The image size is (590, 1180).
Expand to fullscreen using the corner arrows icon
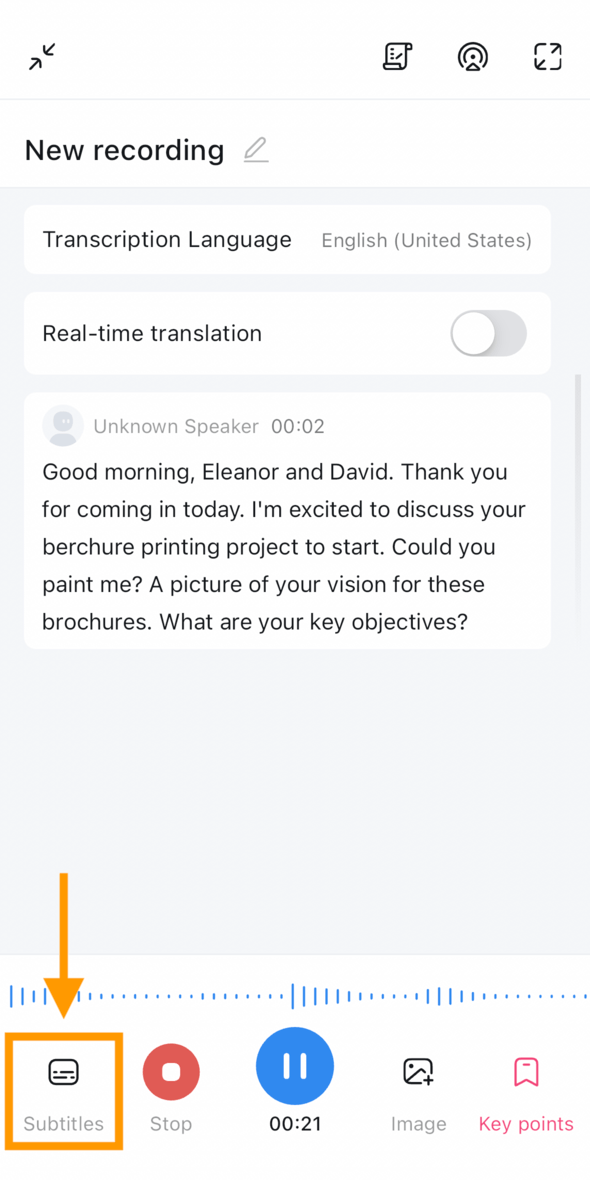tap(548, 57)
